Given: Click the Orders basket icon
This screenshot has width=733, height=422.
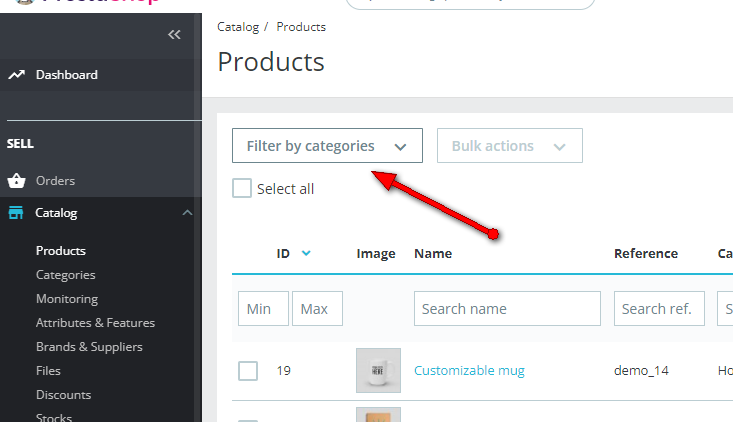Looking at the screenshot, I should 16,181.
